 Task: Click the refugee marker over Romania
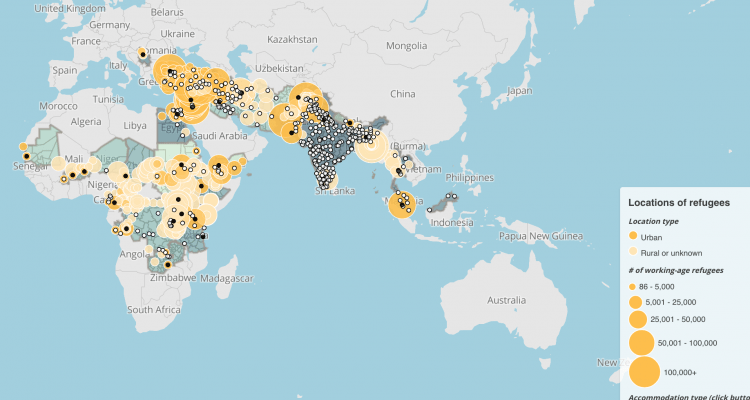click(x=142, y=54)
